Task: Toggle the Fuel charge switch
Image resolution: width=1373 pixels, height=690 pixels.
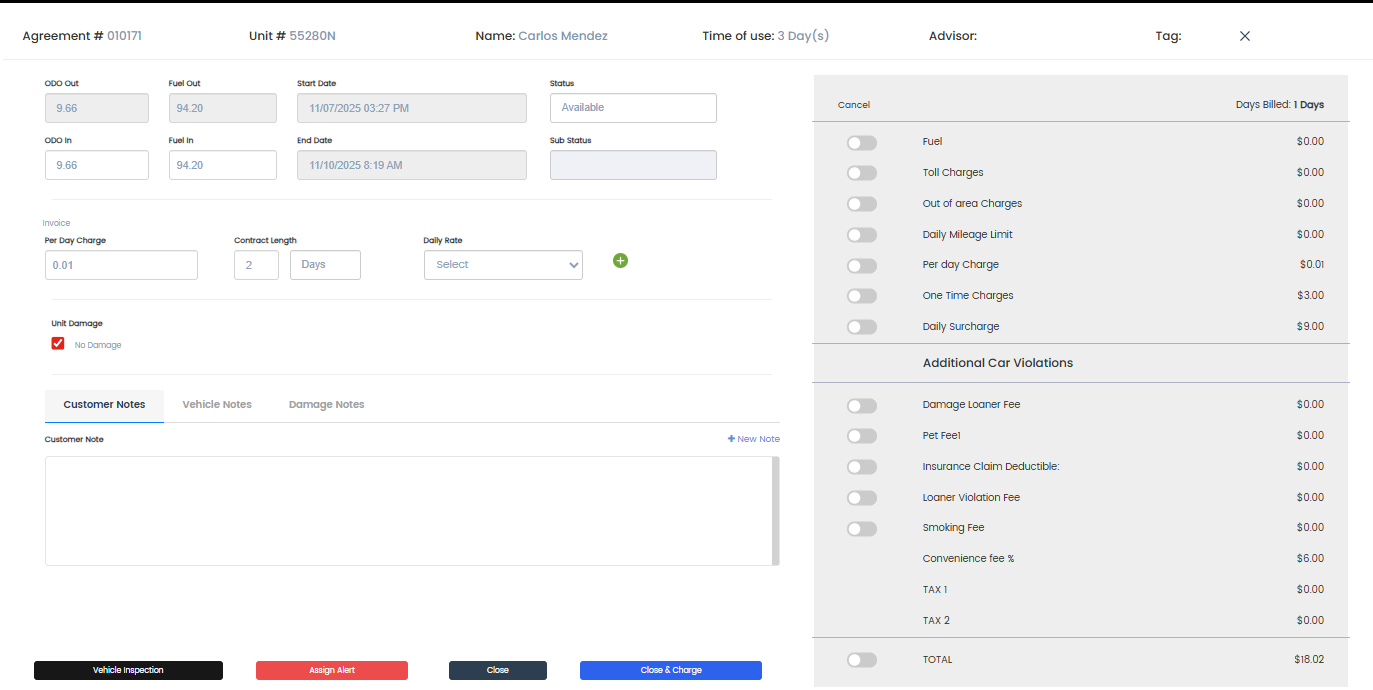Action: pos(861,143)
